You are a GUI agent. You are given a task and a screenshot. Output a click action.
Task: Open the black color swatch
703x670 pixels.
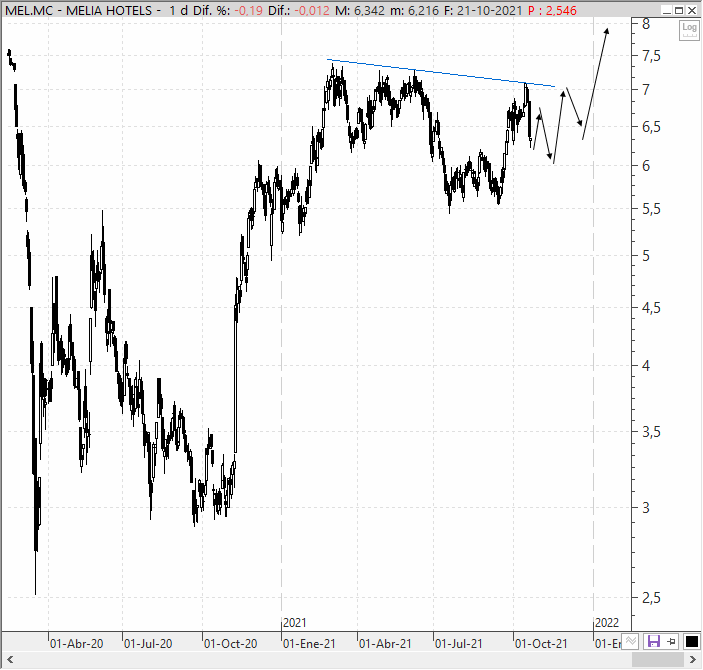(691, 641)
